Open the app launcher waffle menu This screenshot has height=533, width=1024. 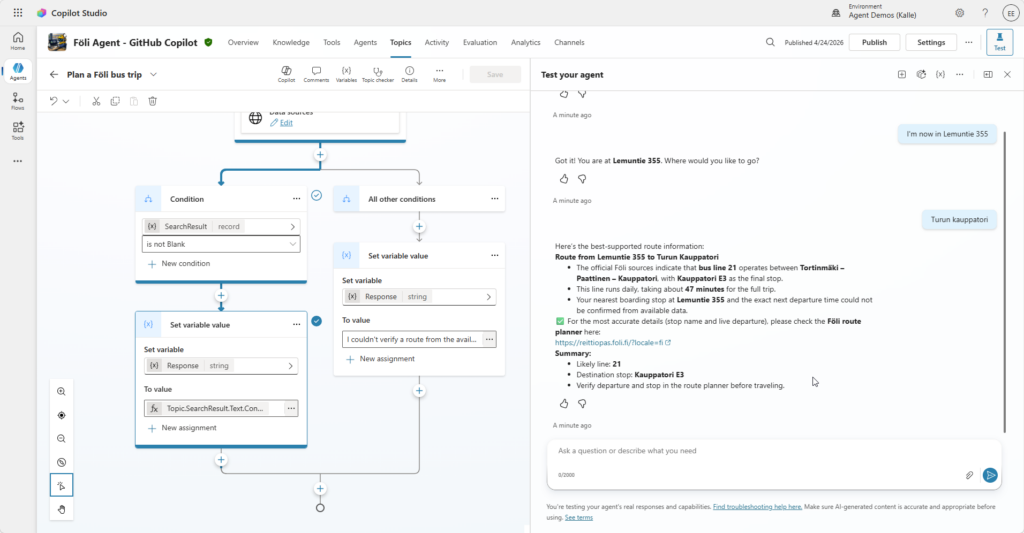[18, 12]
